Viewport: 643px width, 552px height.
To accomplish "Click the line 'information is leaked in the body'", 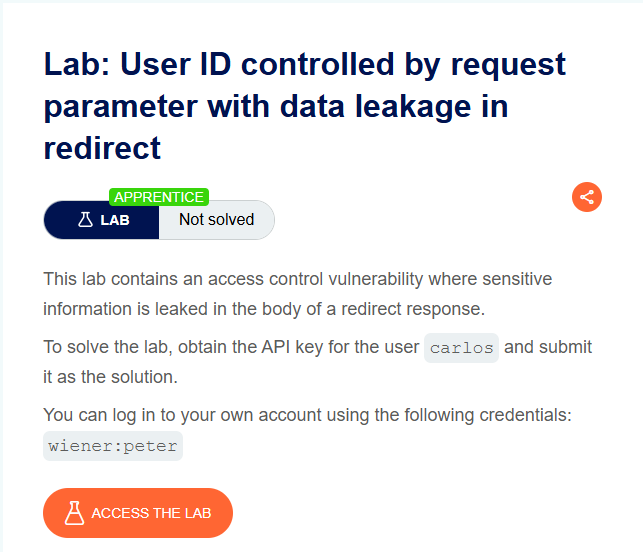I will point(264,309).
